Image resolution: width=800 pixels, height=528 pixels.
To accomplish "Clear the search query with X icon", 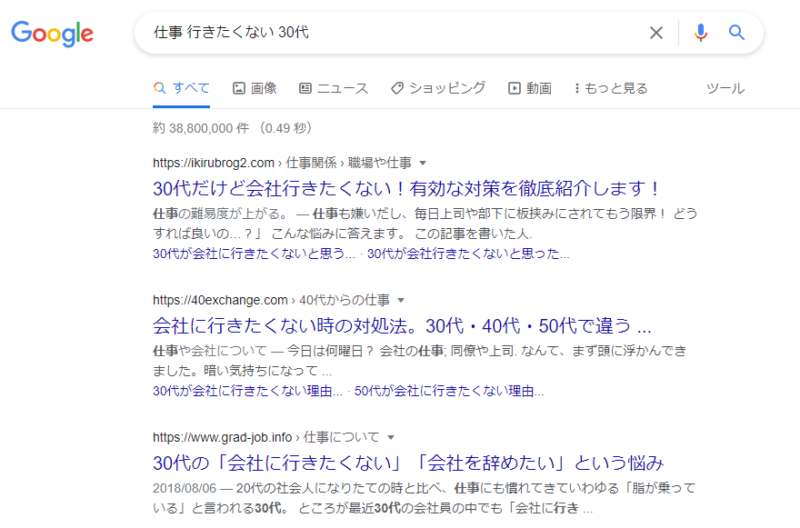I will [656, 33].
